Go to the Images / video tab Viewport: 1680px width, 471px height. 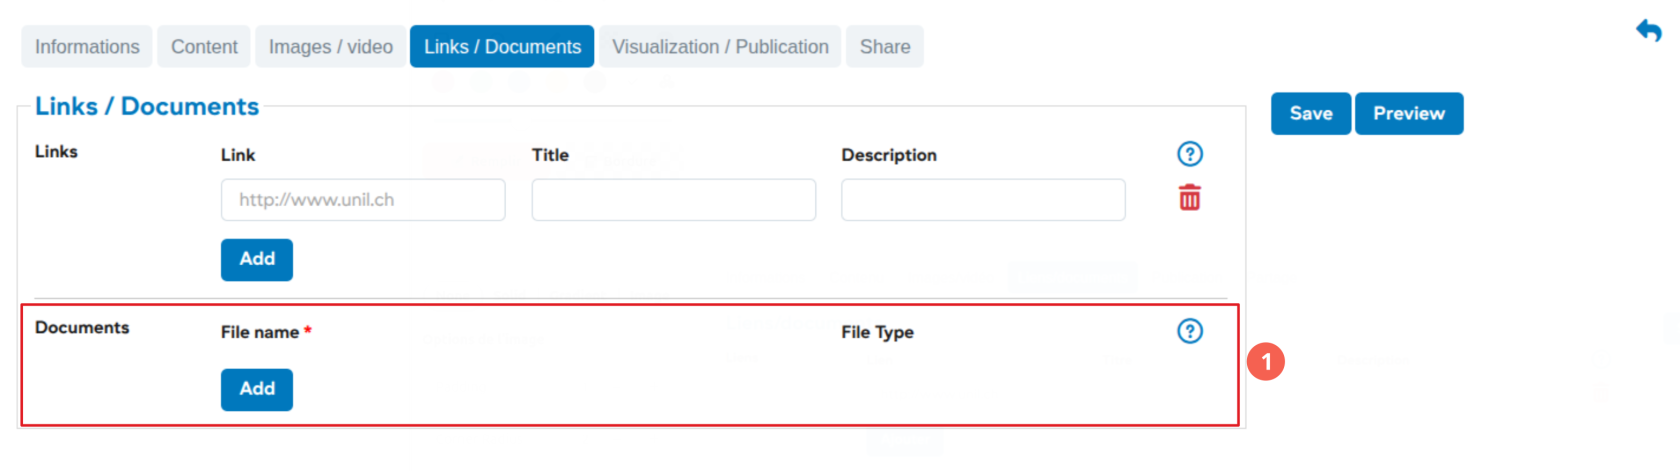tap(330, 47)
